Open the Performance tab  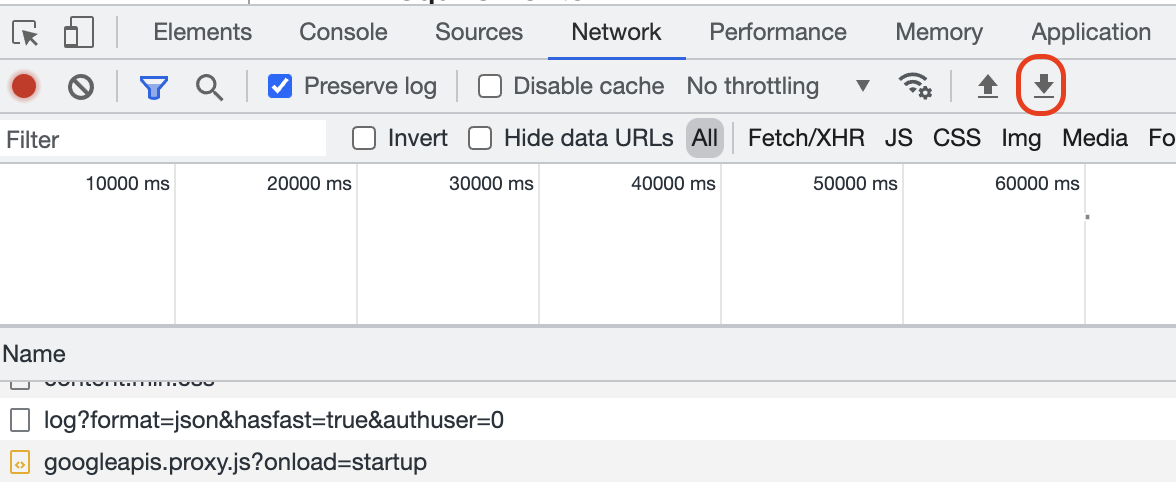pyautogui.click(x=778, y=32)
